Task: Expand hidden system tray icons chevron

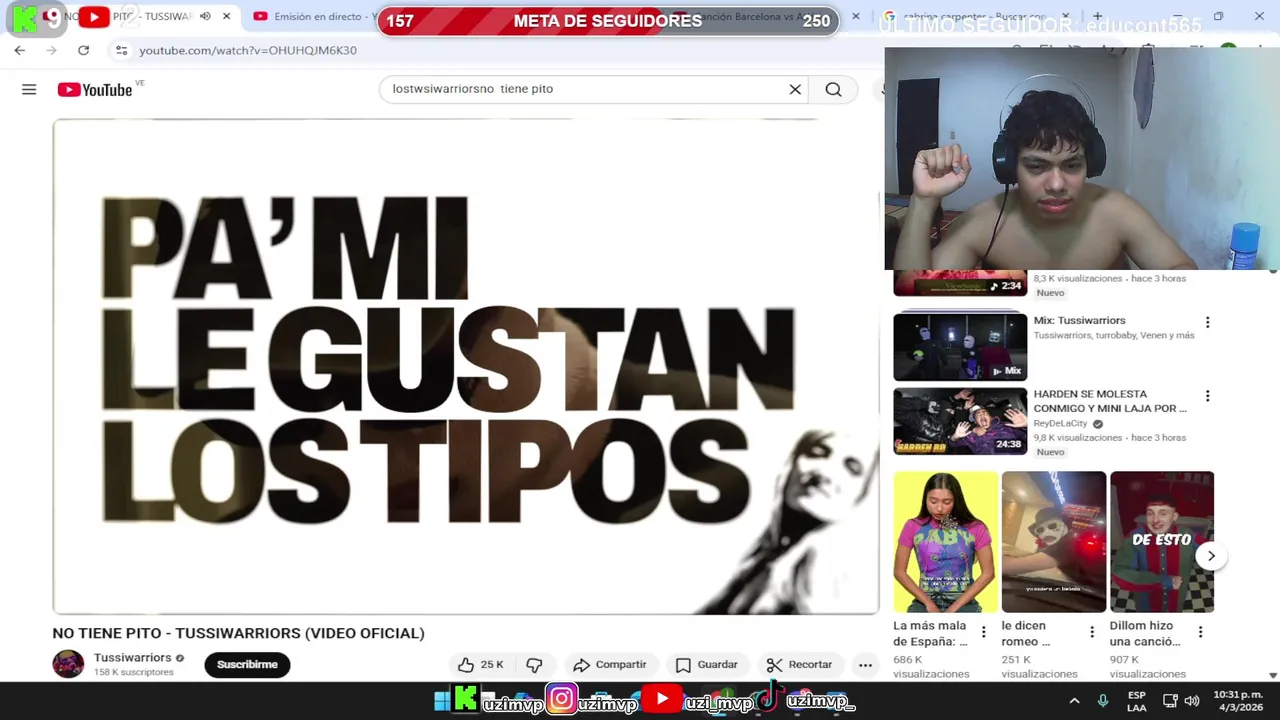Action: point(1074,701)
